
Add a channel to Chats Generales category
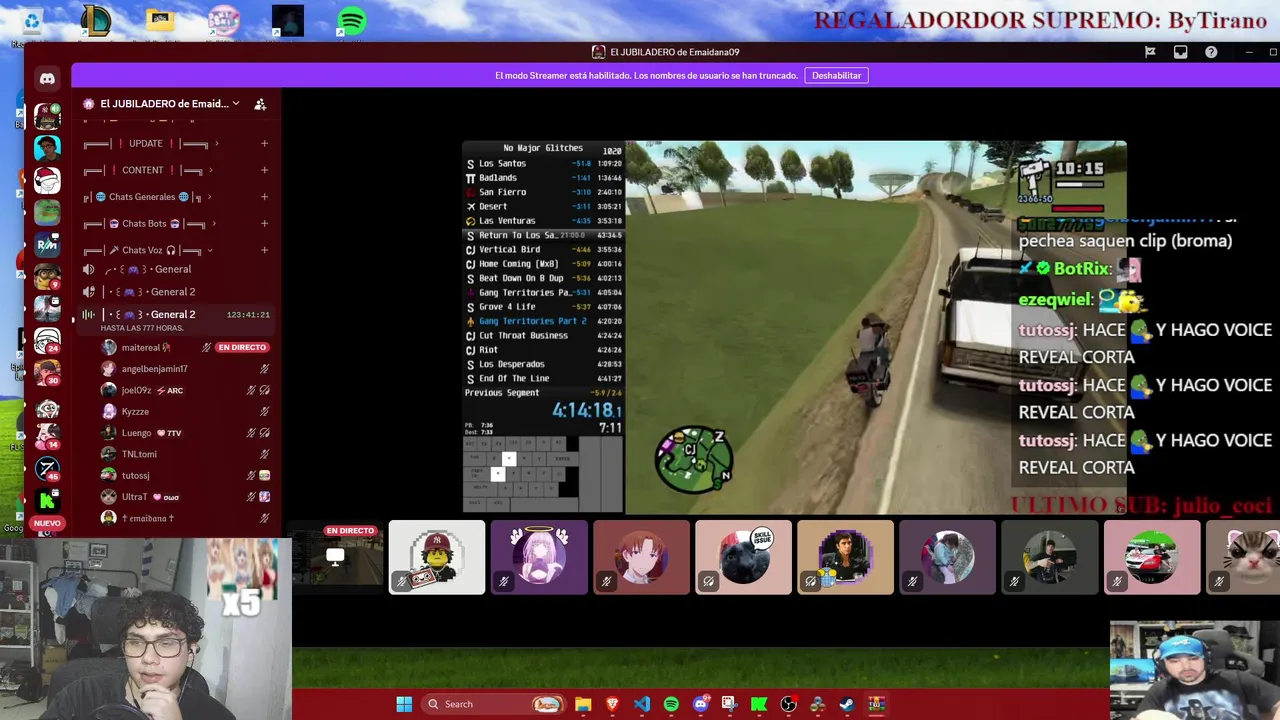[264, 197]
